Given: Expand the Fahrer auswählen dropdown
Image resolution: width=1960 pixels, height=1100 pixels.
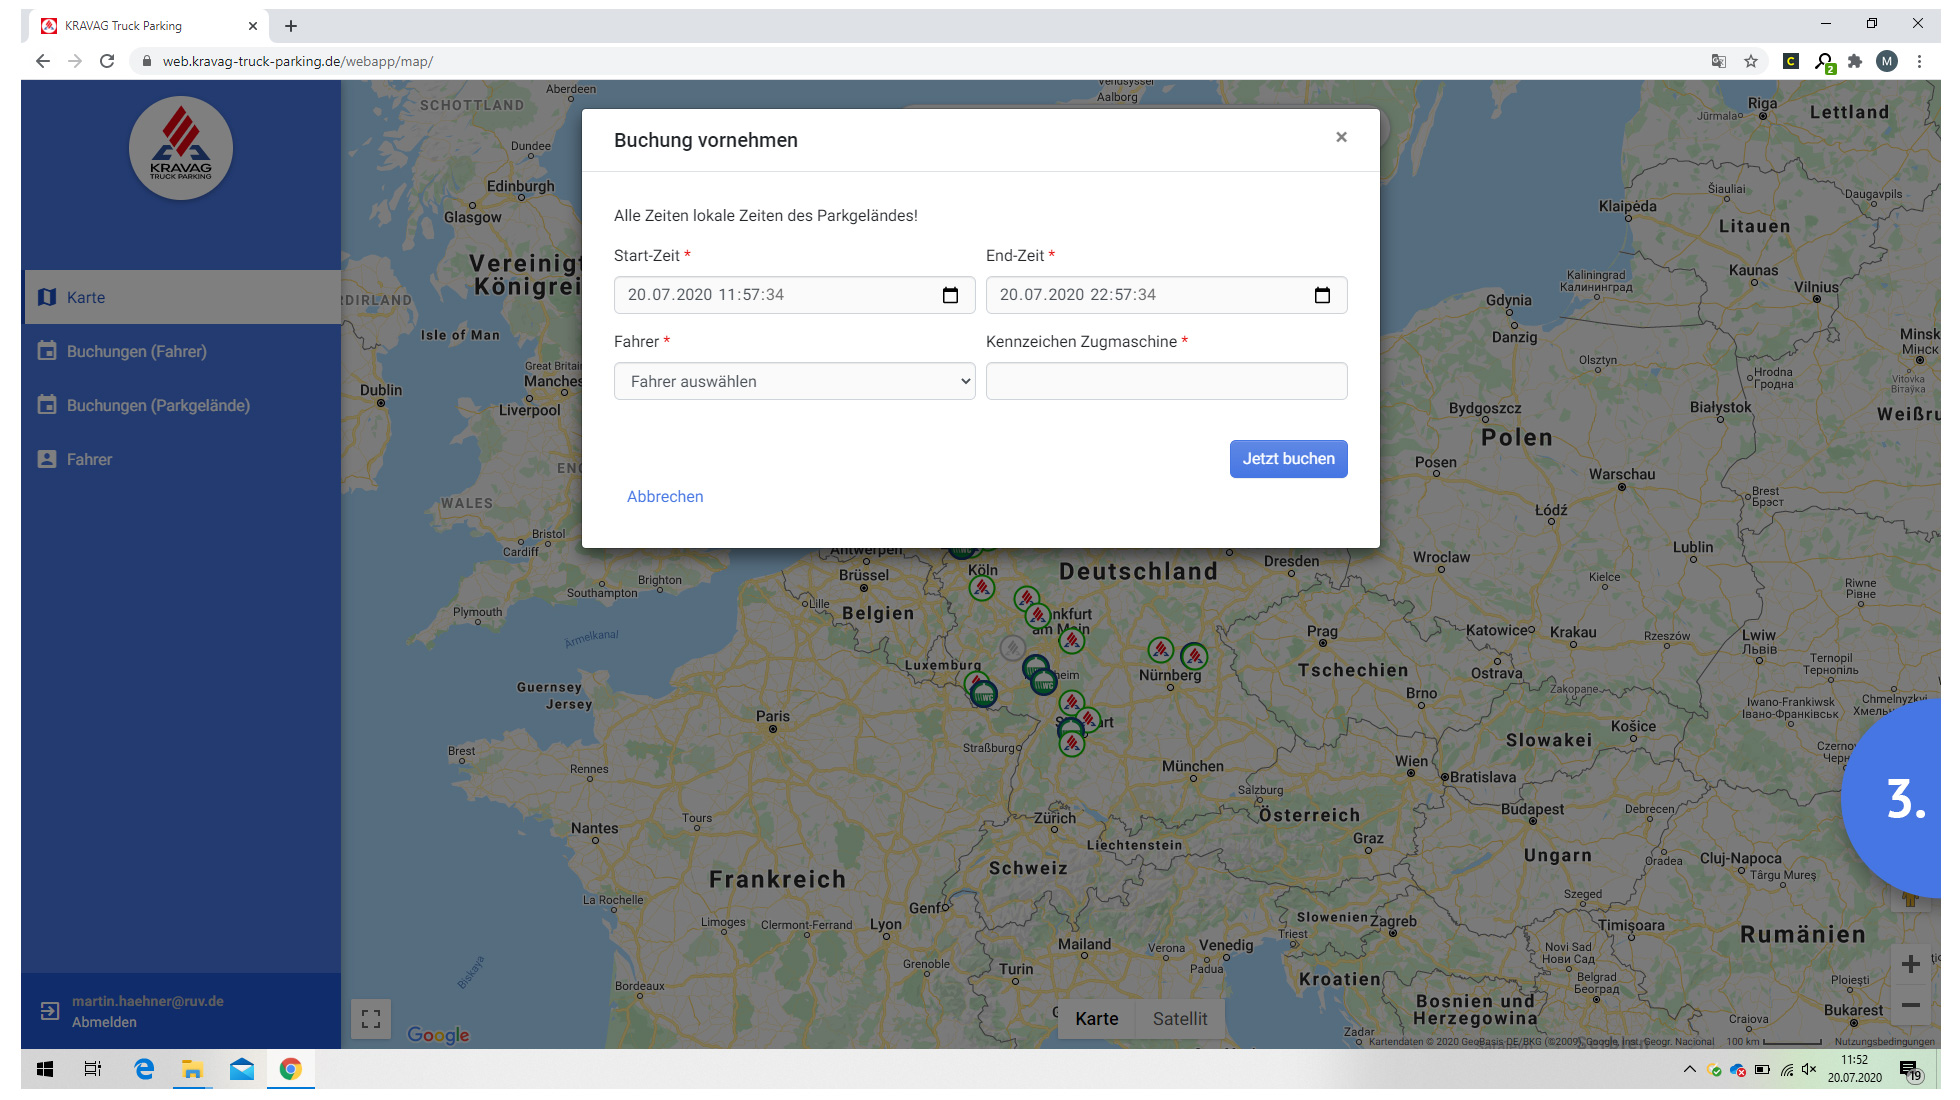Looking at the screenshot, I should (x=794, y=381).
